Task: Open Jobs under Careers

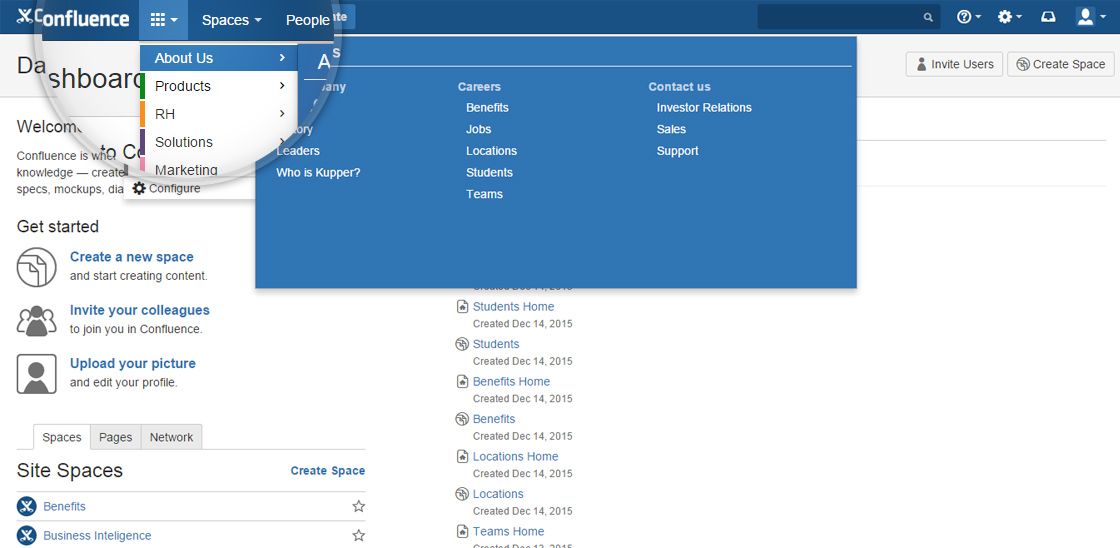Action: click(479, 129)
